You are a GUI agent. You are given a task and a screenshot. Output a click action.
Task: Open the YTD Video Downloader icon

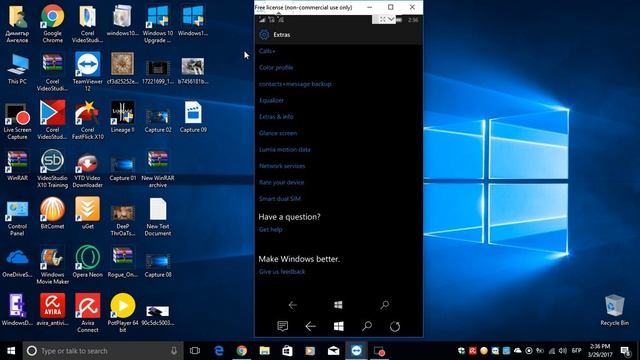(87, 169)
